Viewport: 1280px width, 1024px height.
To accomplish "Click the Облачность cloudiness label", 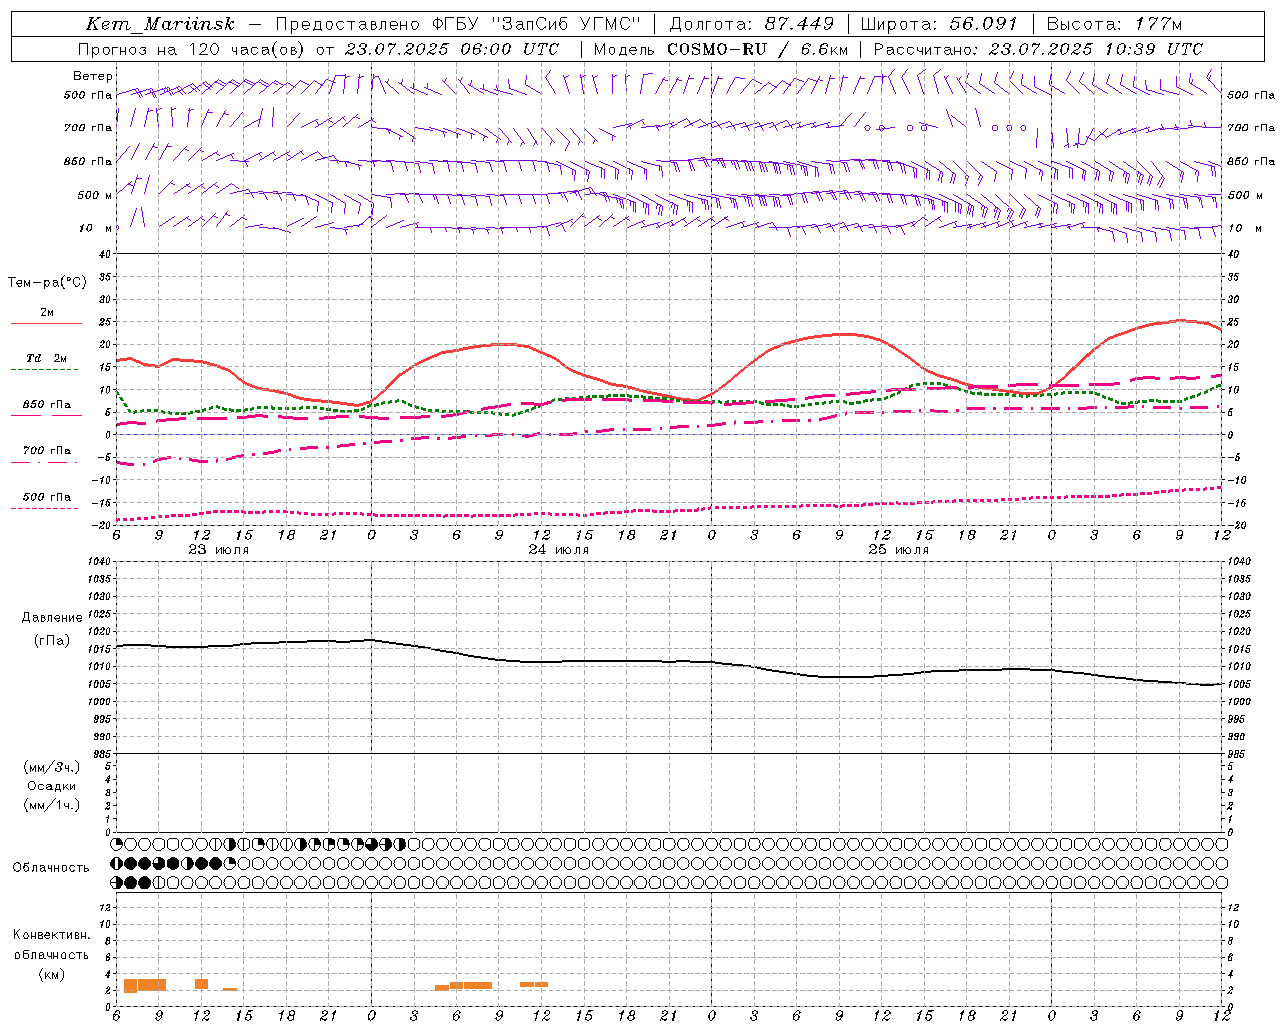I will point(51,868).
